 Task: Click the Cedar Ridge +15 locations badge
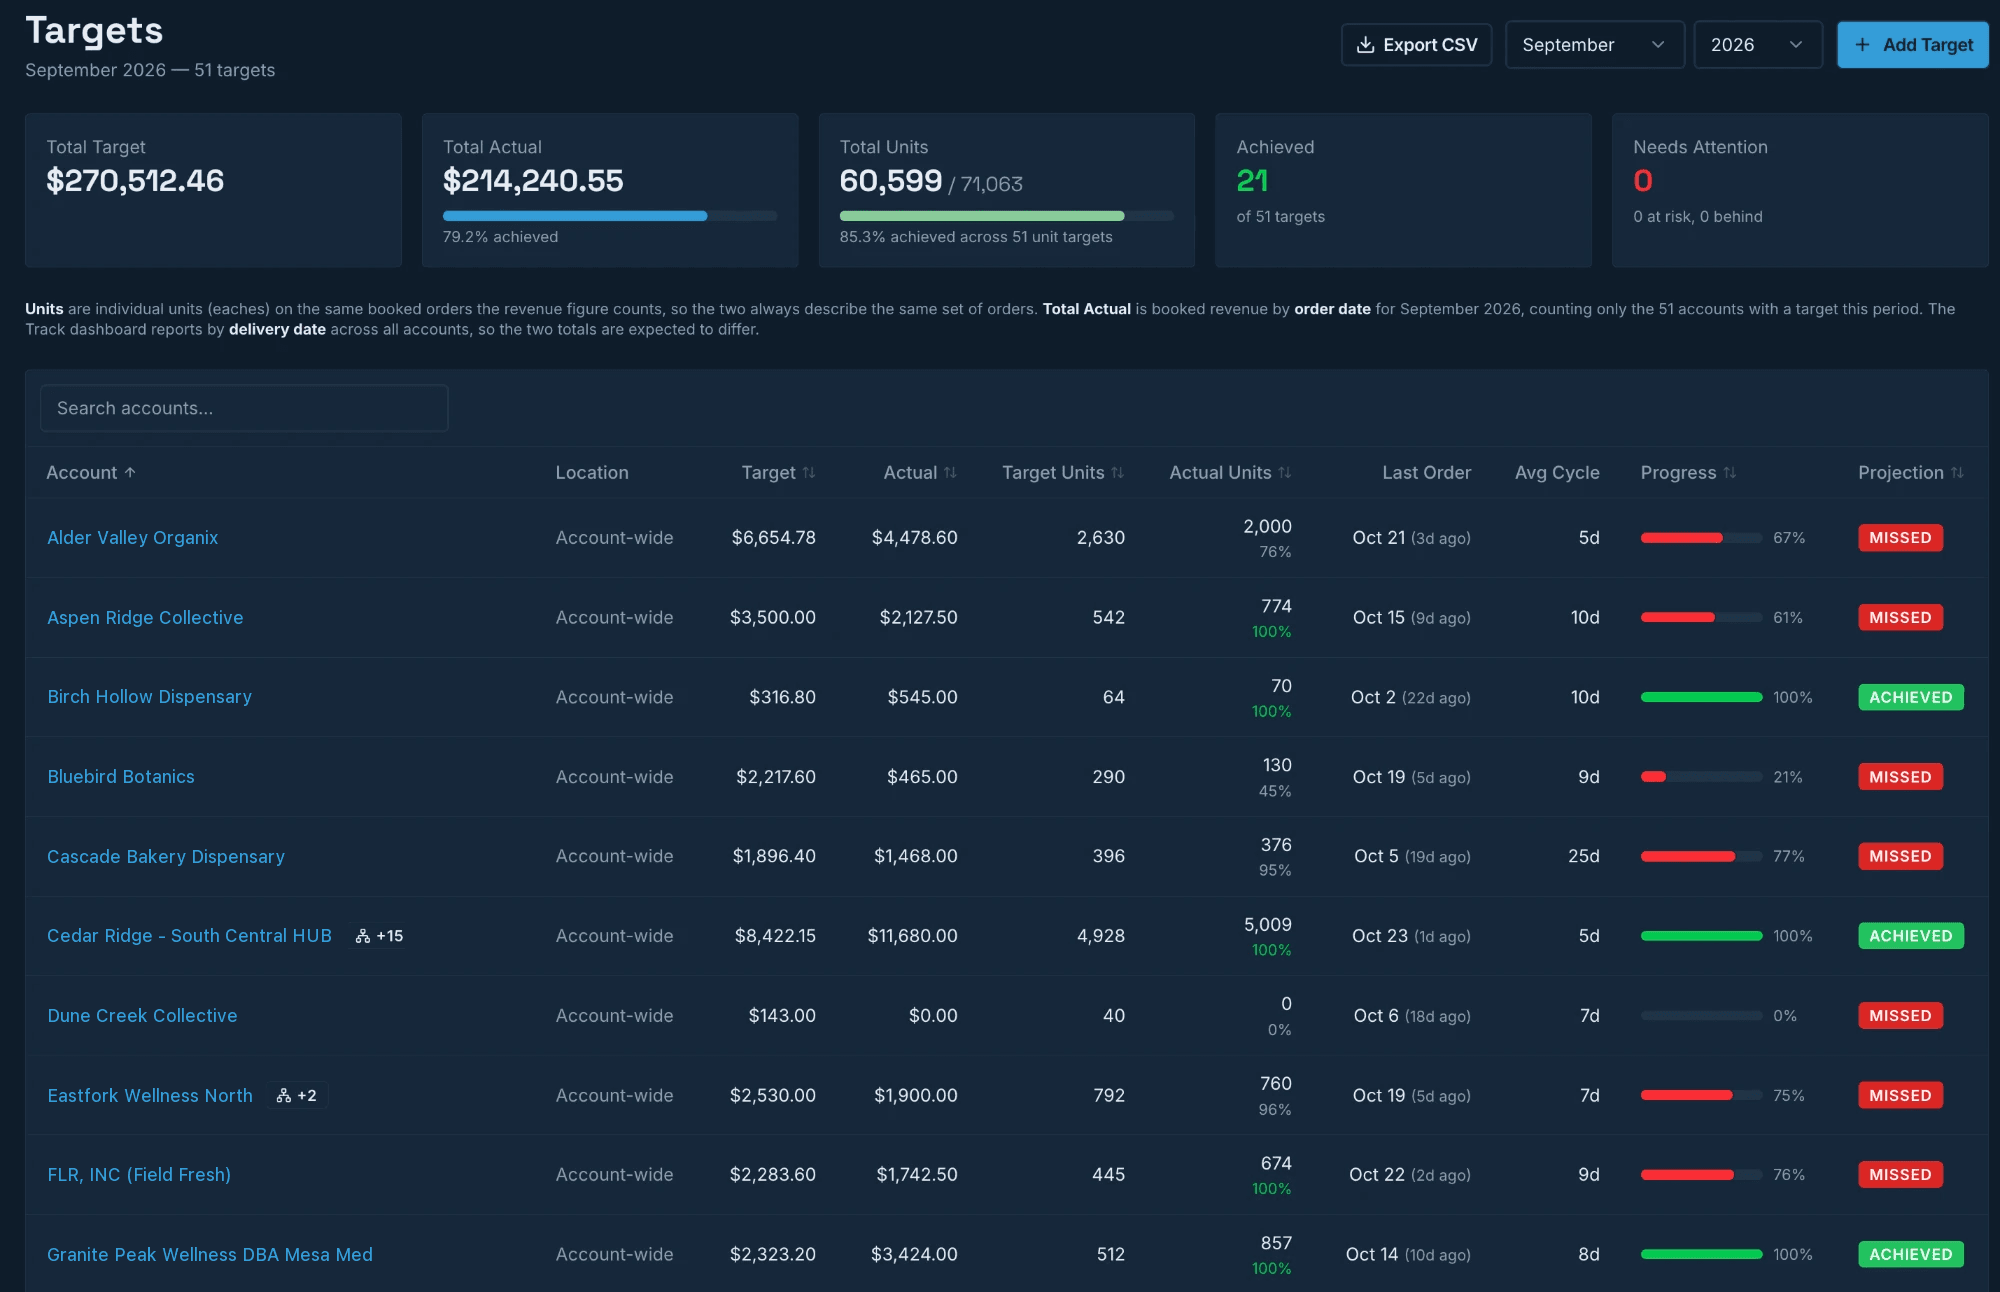380,936
